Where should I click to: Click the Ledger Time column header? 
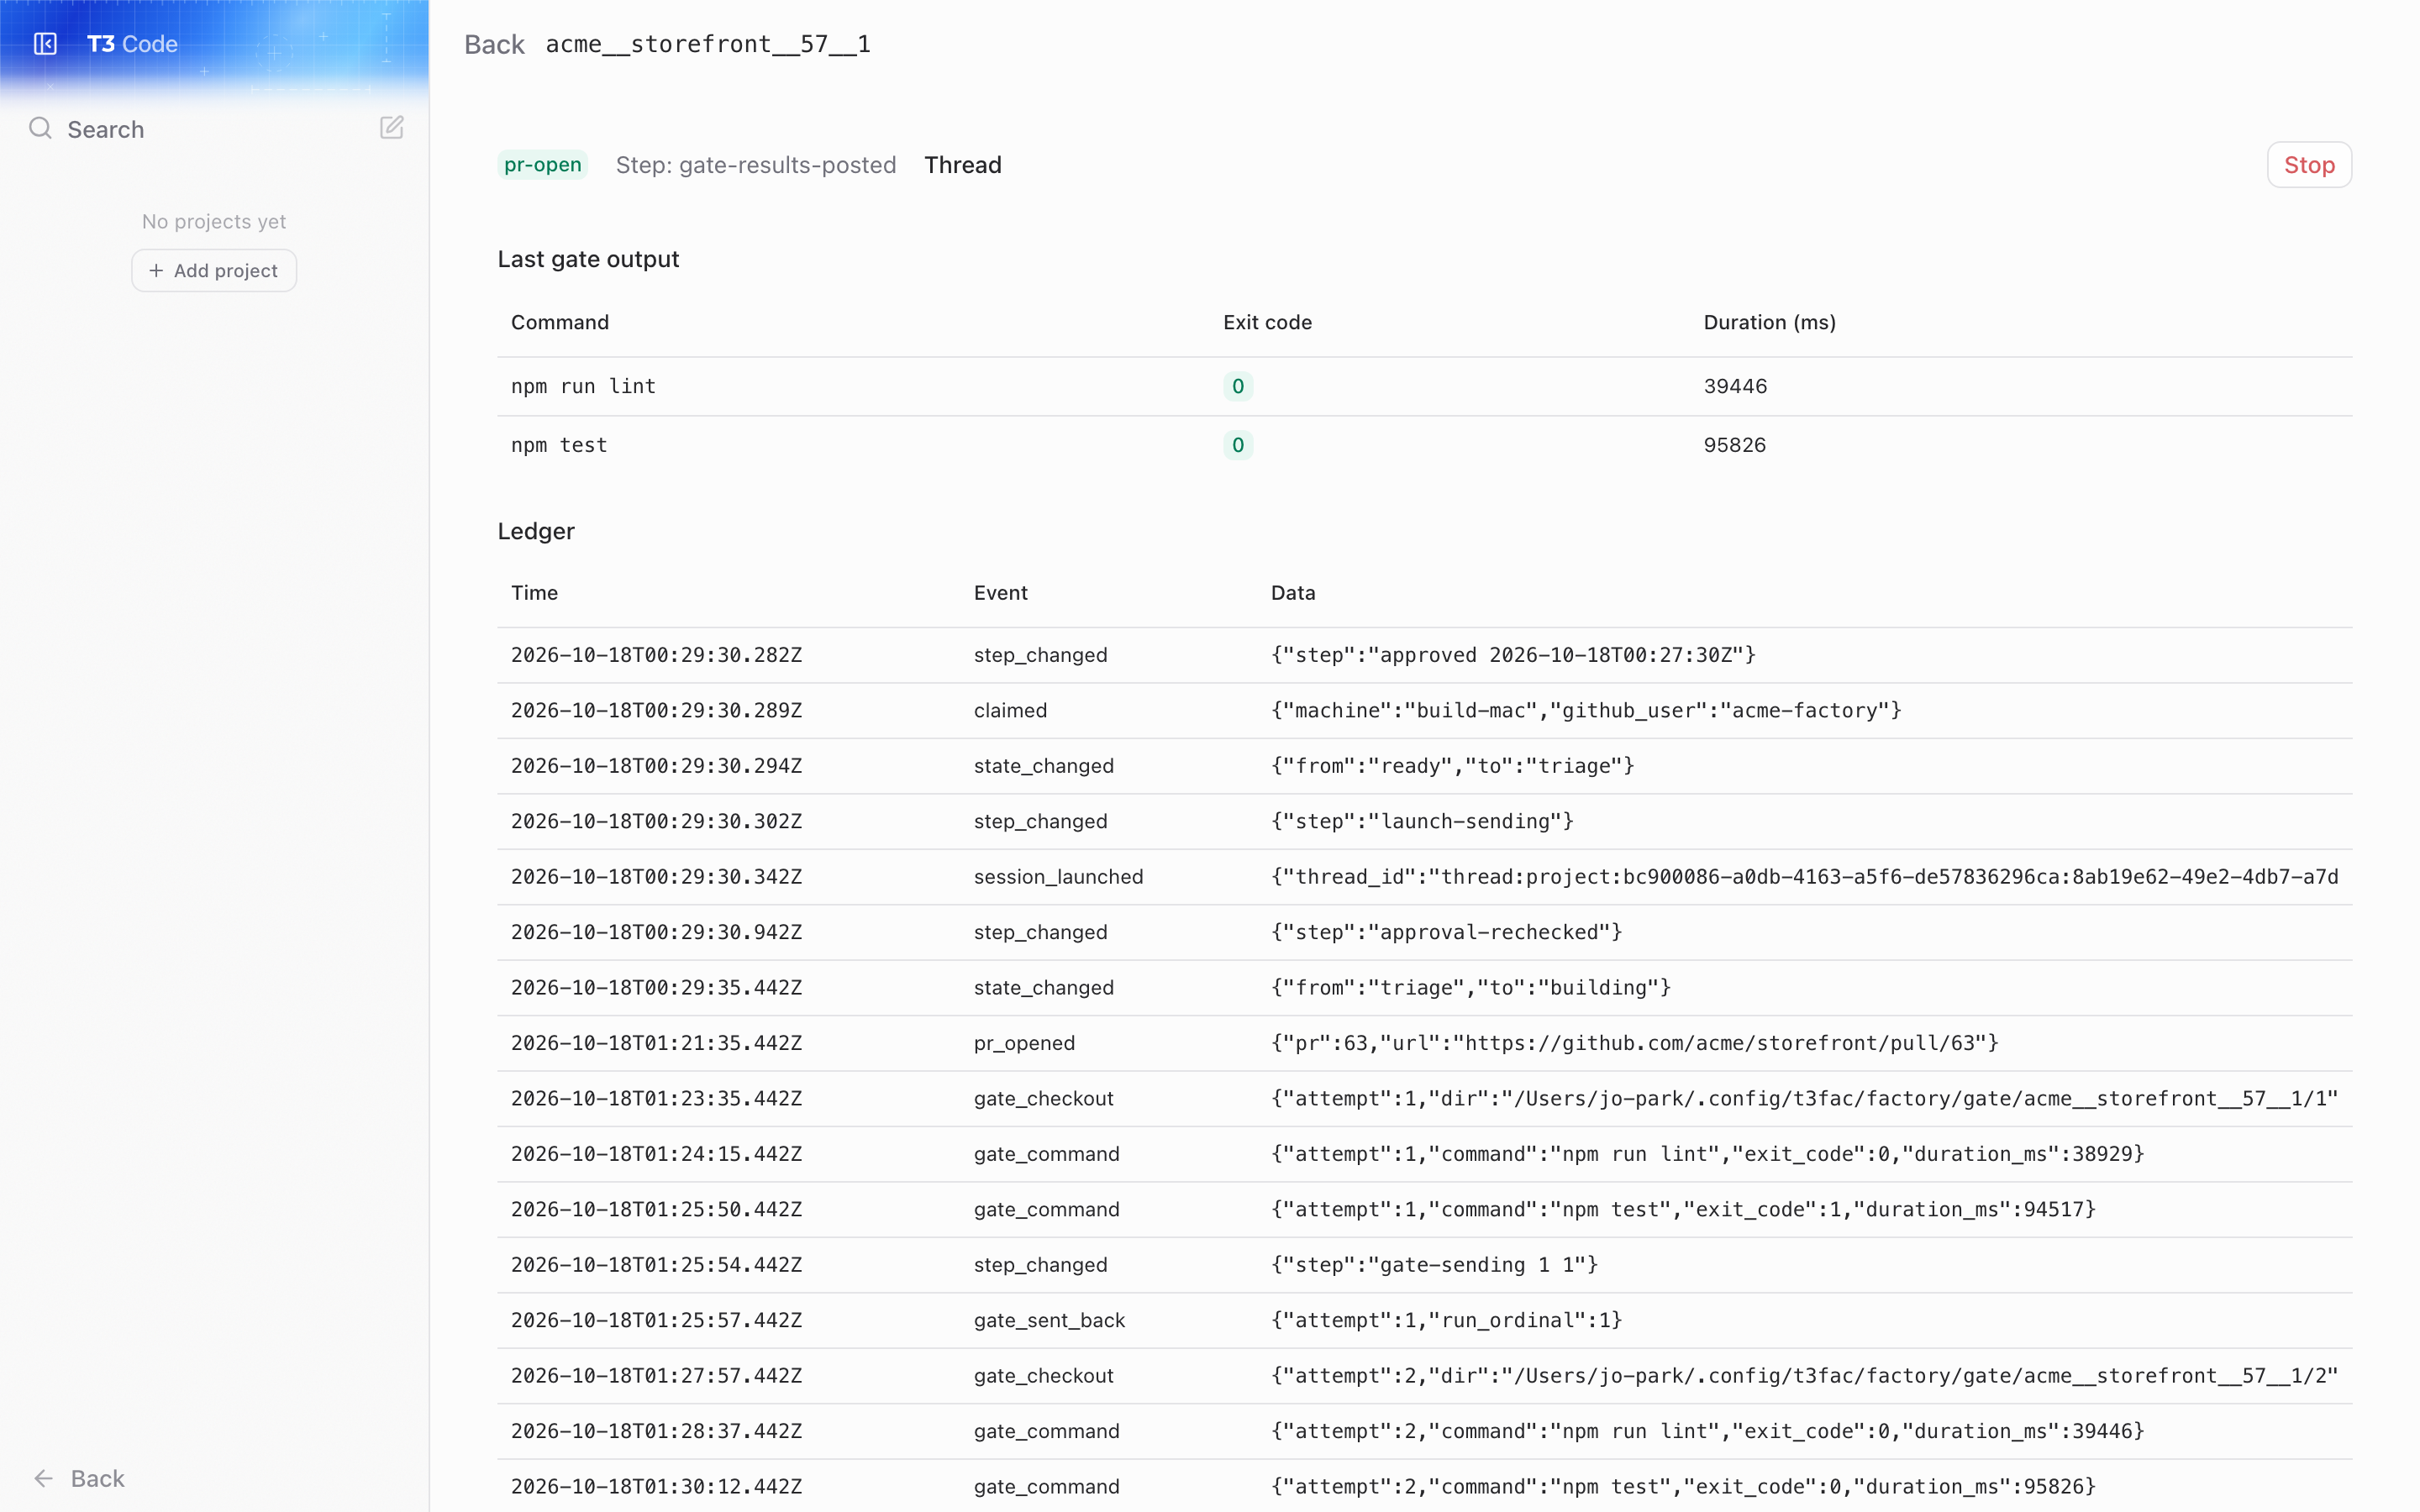[x=534, y=592]
